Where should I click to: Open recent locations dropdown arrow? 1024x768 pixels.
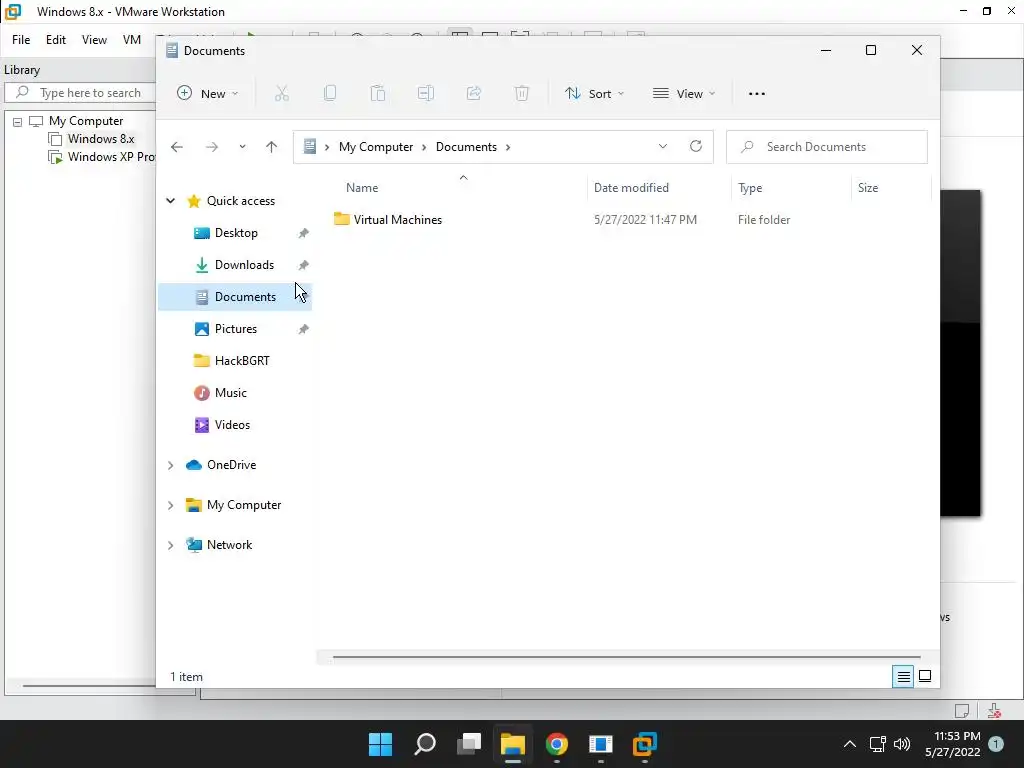pyautogui.click(x=242, y=147)
